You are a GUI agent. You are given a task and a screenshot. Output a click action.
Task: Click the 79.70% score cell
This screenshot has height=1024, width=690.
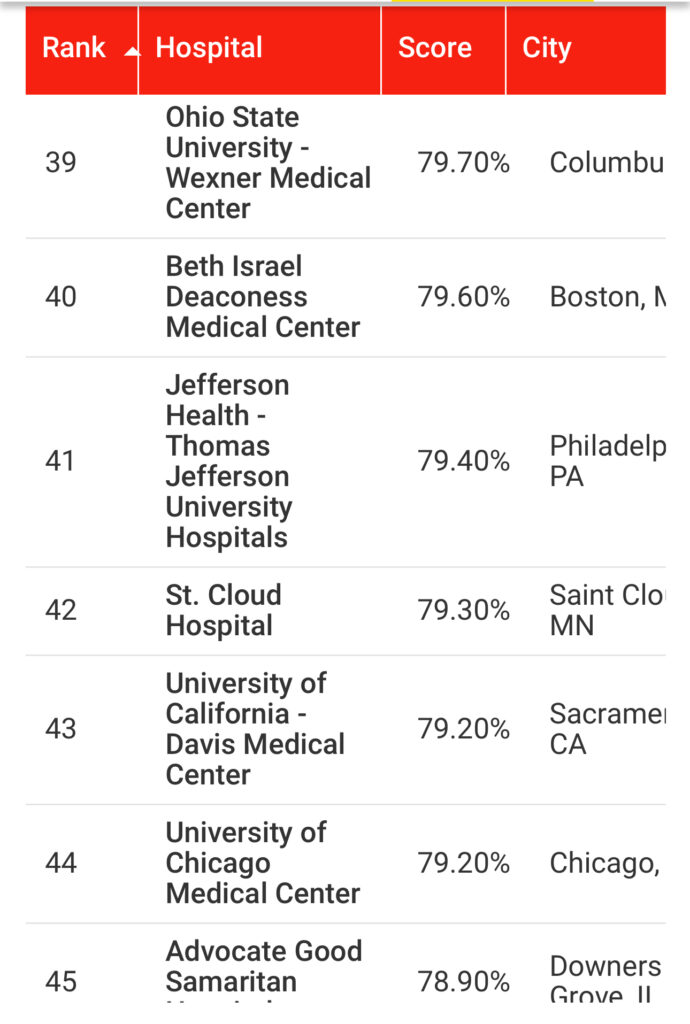pyautogui.click(x=463, y=163)
